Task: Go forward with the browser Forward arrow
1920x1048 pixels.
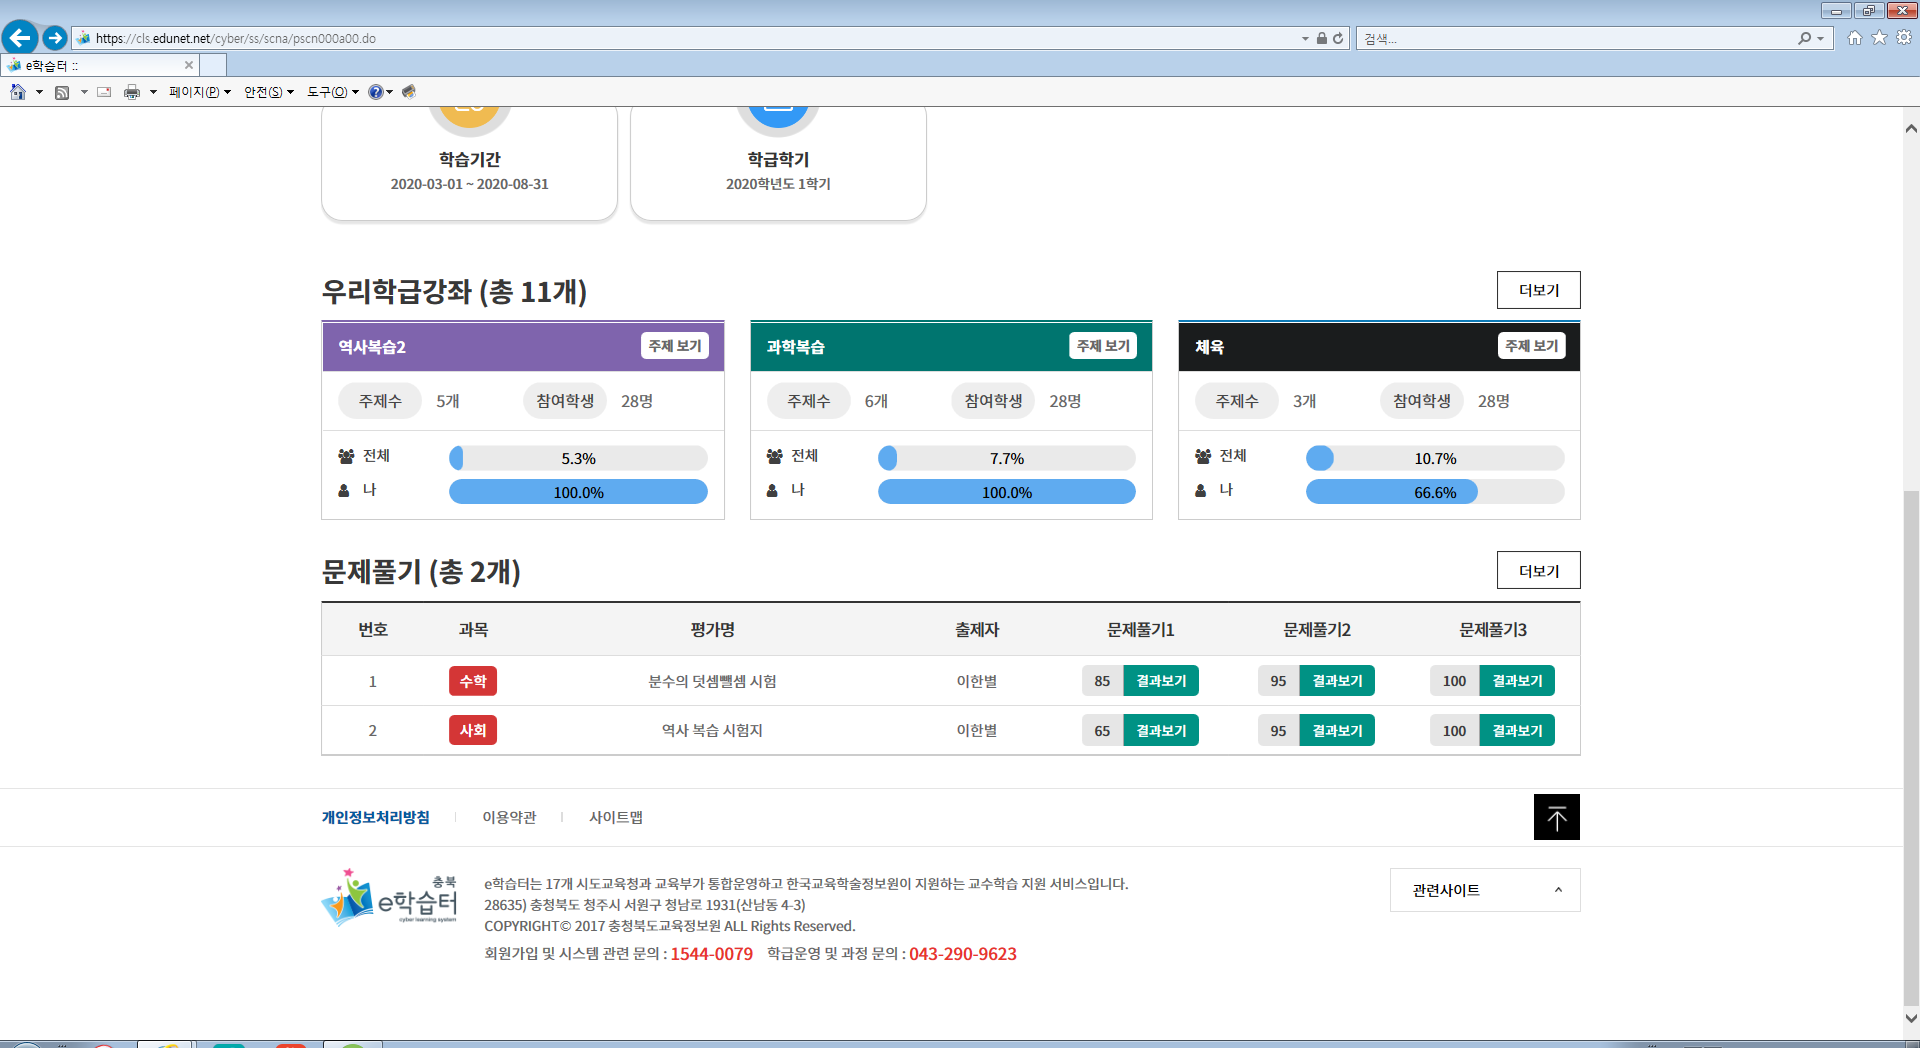Action: (x=55, y=38)
